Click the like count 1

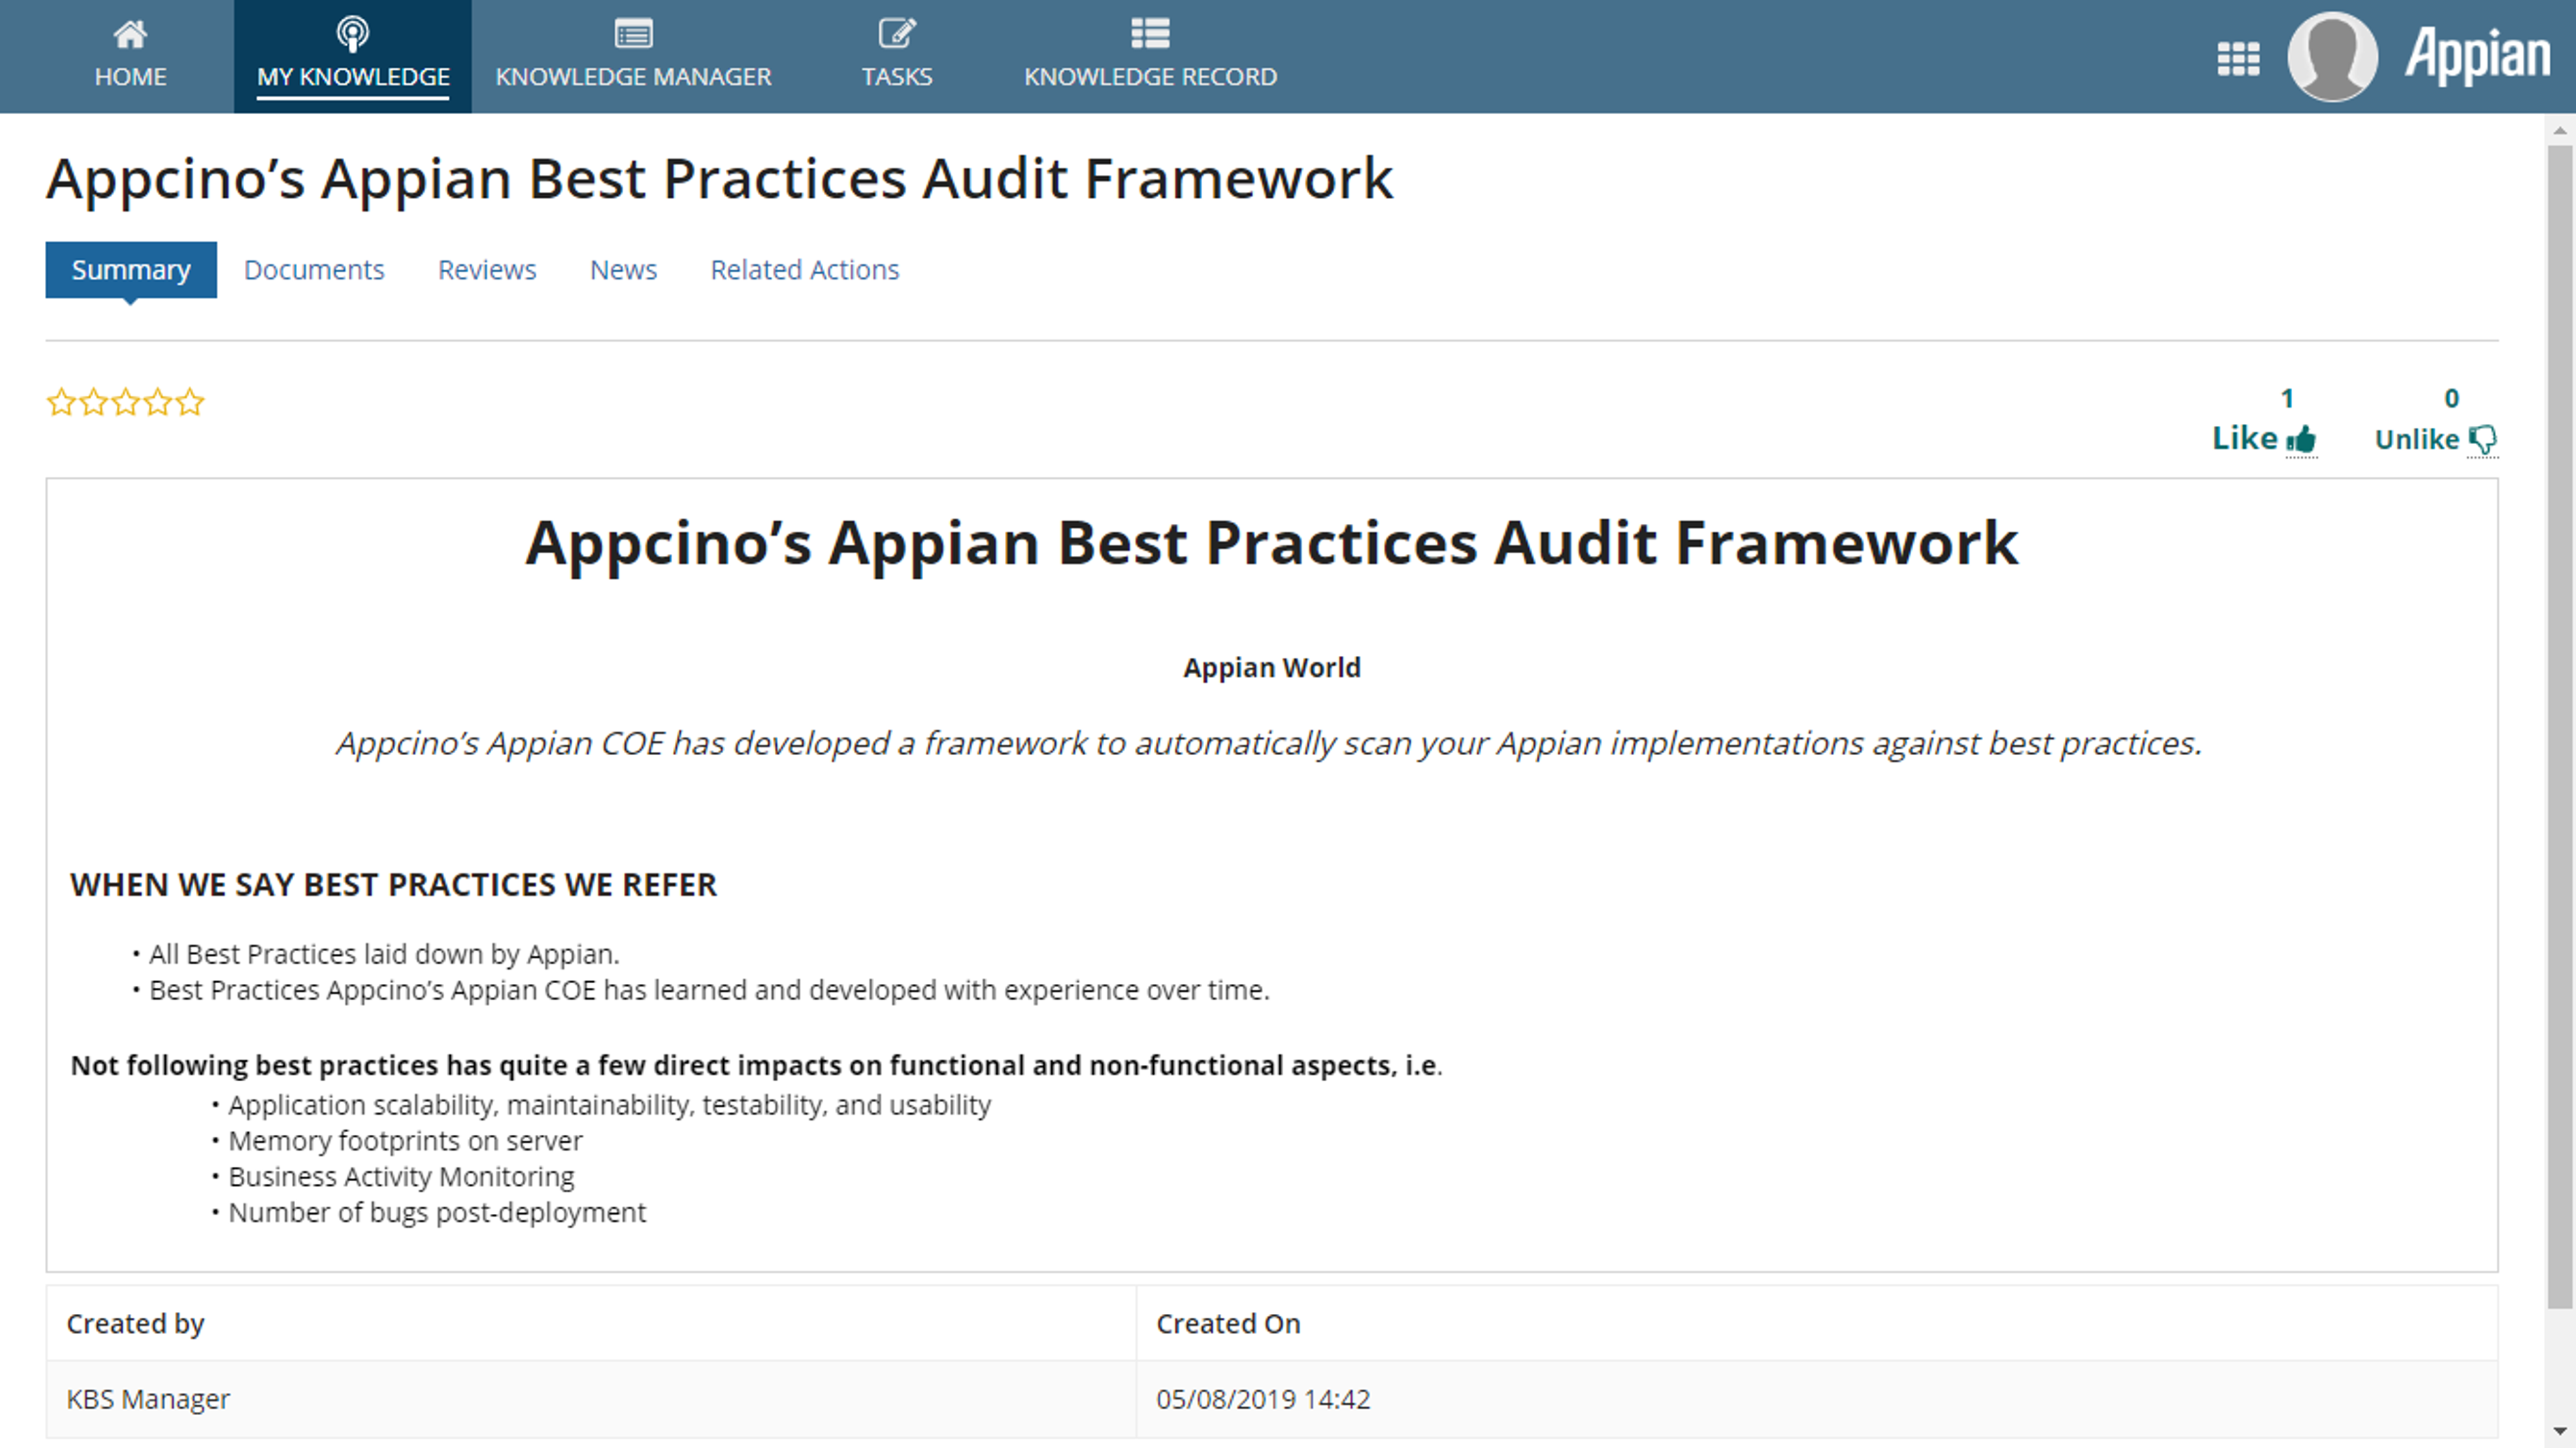pos(2287,398)
